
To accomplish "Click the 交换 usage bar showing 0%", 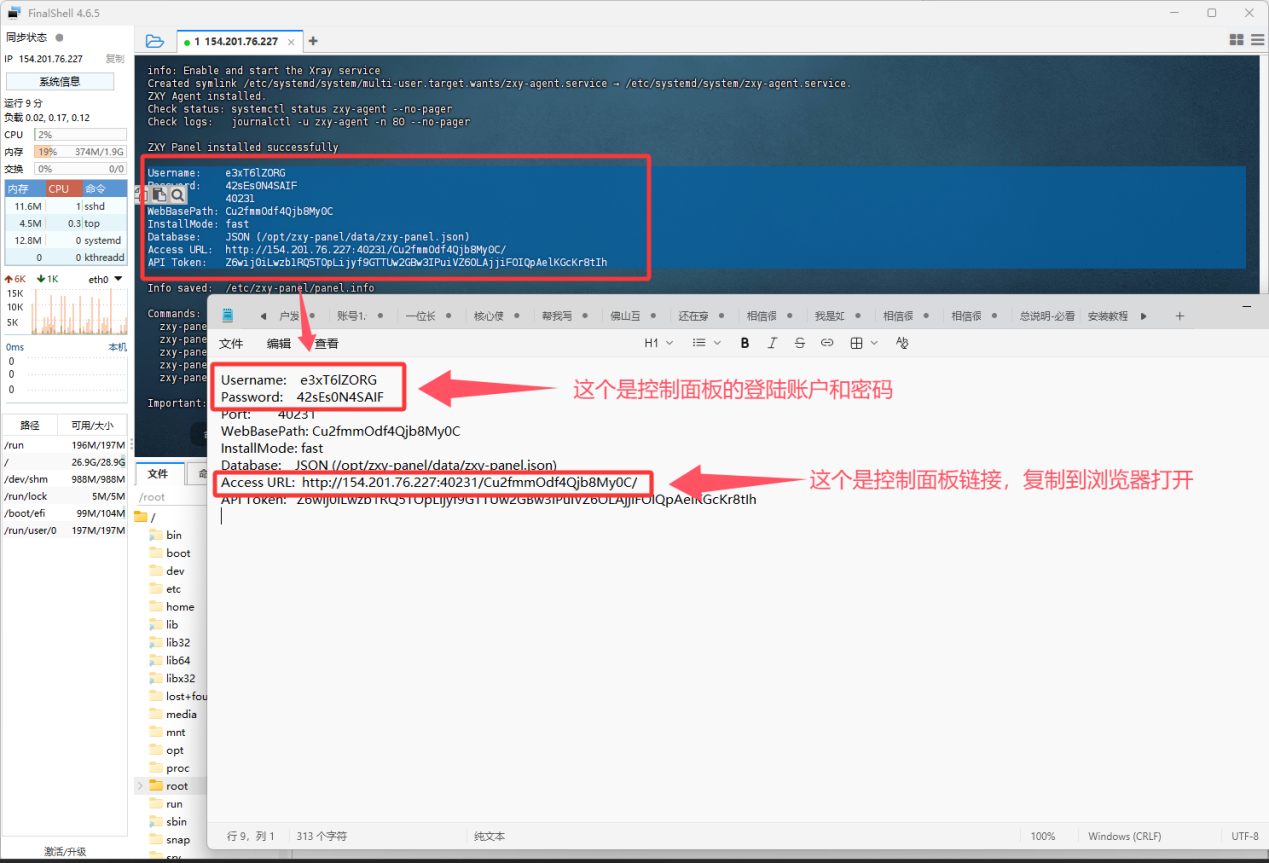I will click(80, 169).
